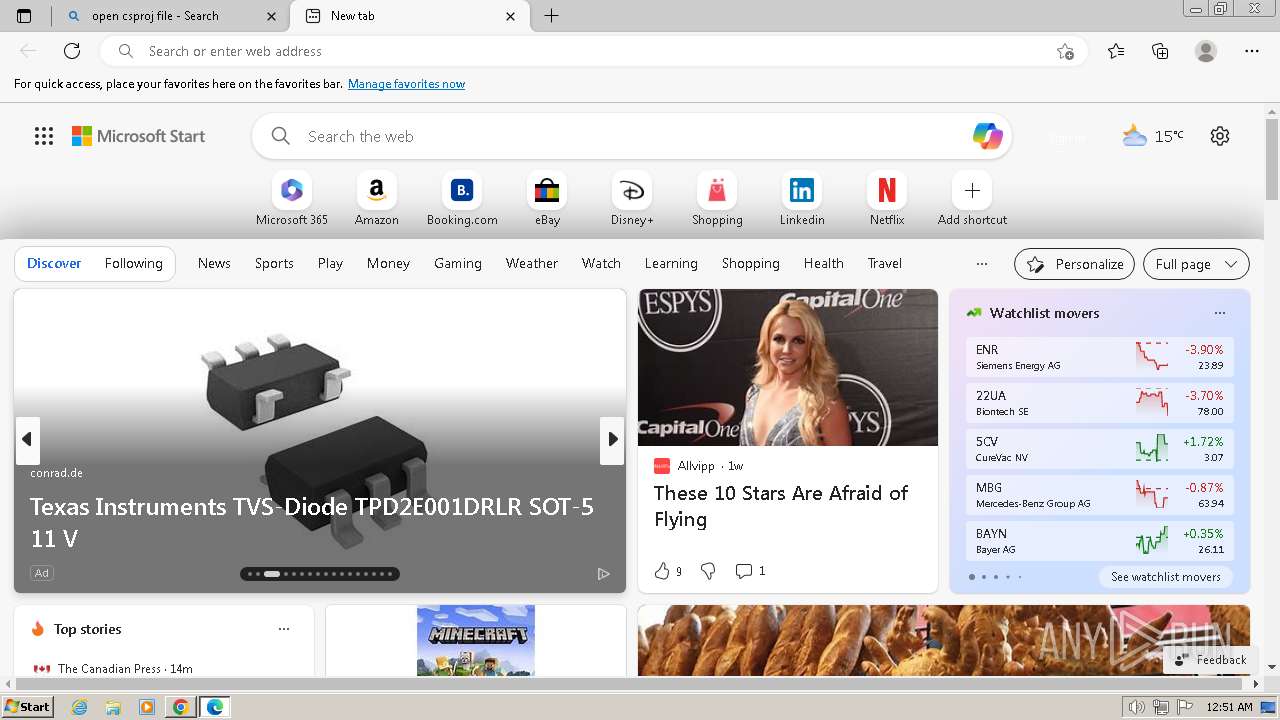This screenshot has width=1280, height=720.
Task: Open a new browser tab
Action: coord(551,16)
